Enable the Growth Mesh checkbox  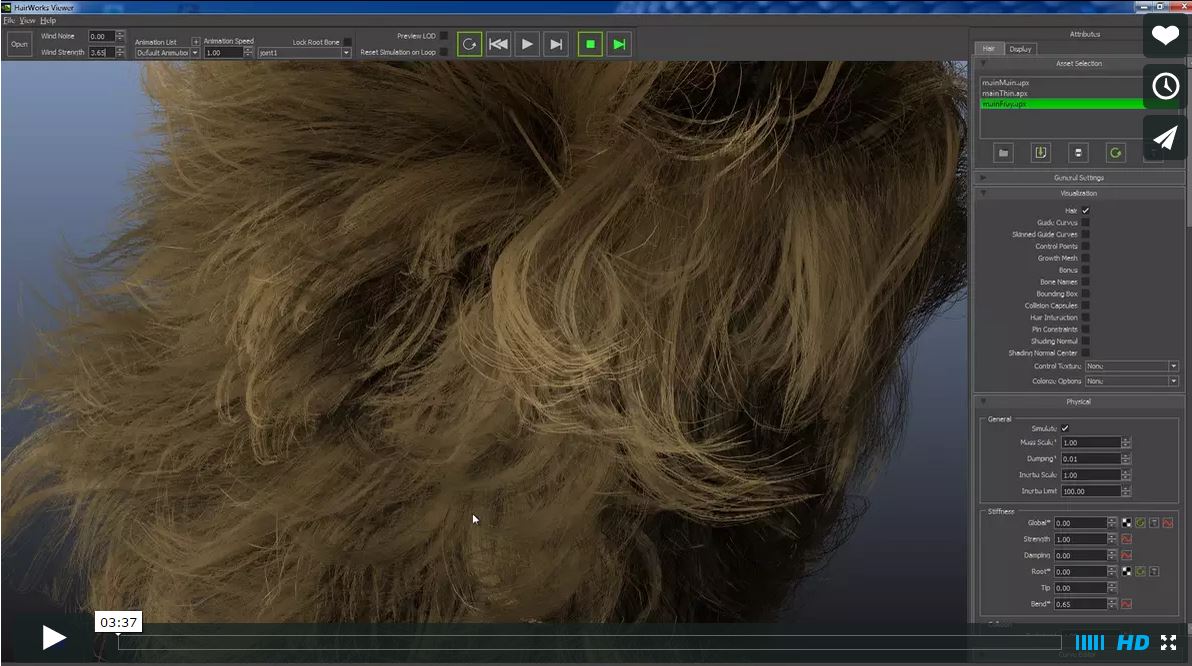coord(1086,258)
